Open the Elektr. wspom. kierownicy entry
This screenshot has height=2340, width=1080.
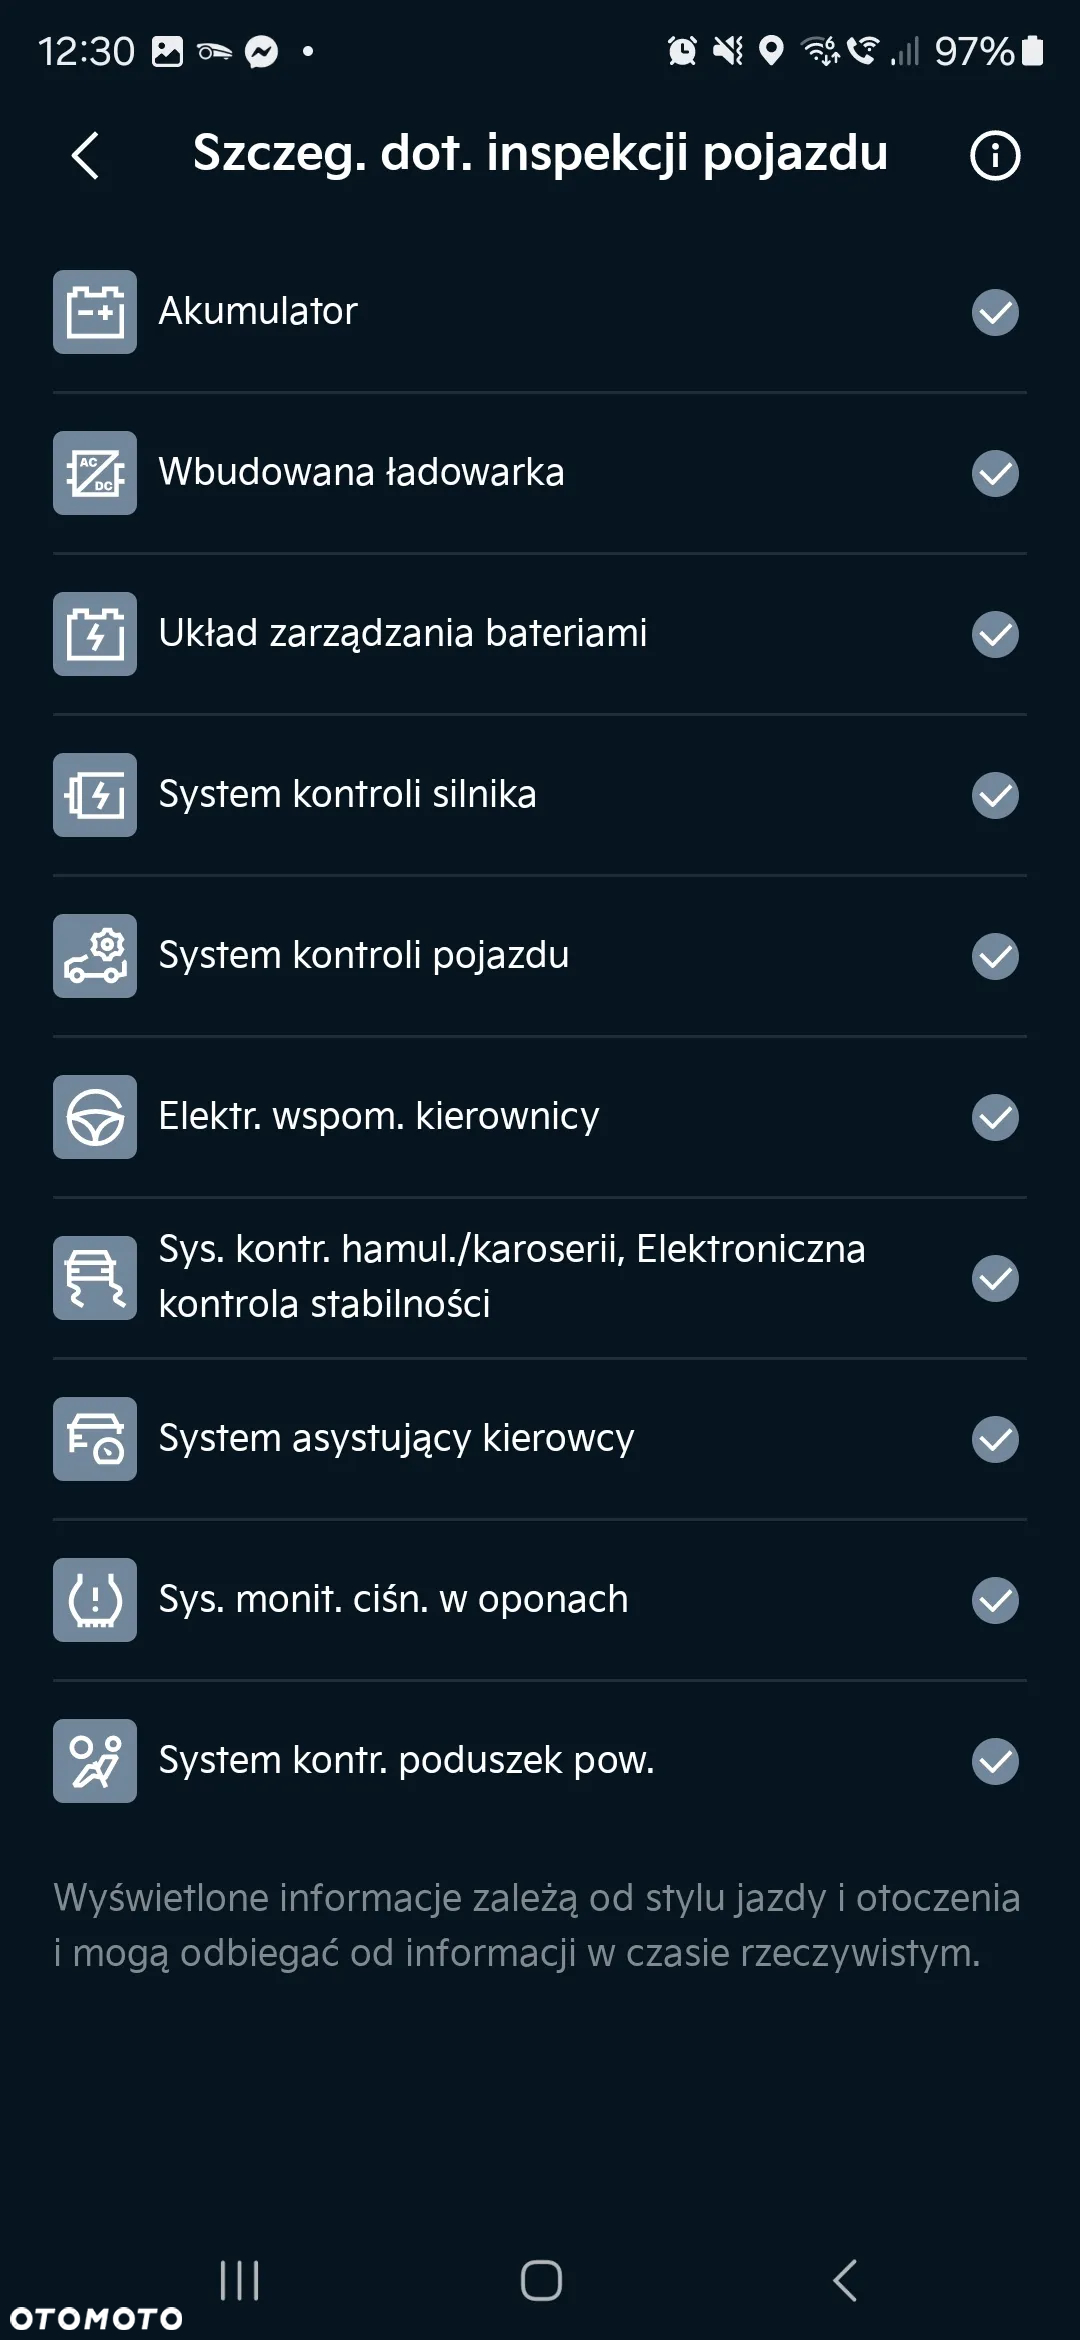pos(540,1117)
